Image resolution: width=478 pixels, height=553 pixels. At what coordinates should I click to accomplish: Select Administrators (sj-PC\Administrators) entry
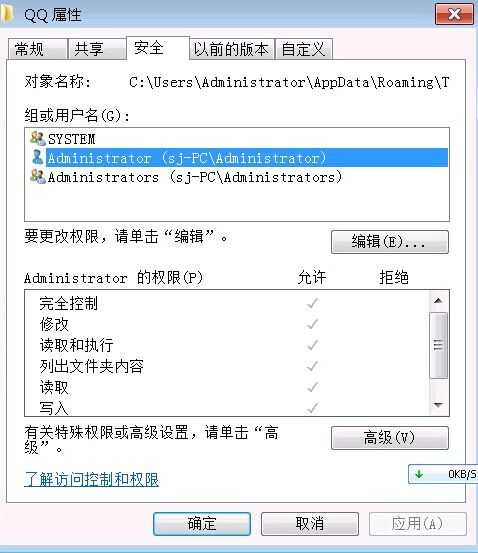coord(195,177)
